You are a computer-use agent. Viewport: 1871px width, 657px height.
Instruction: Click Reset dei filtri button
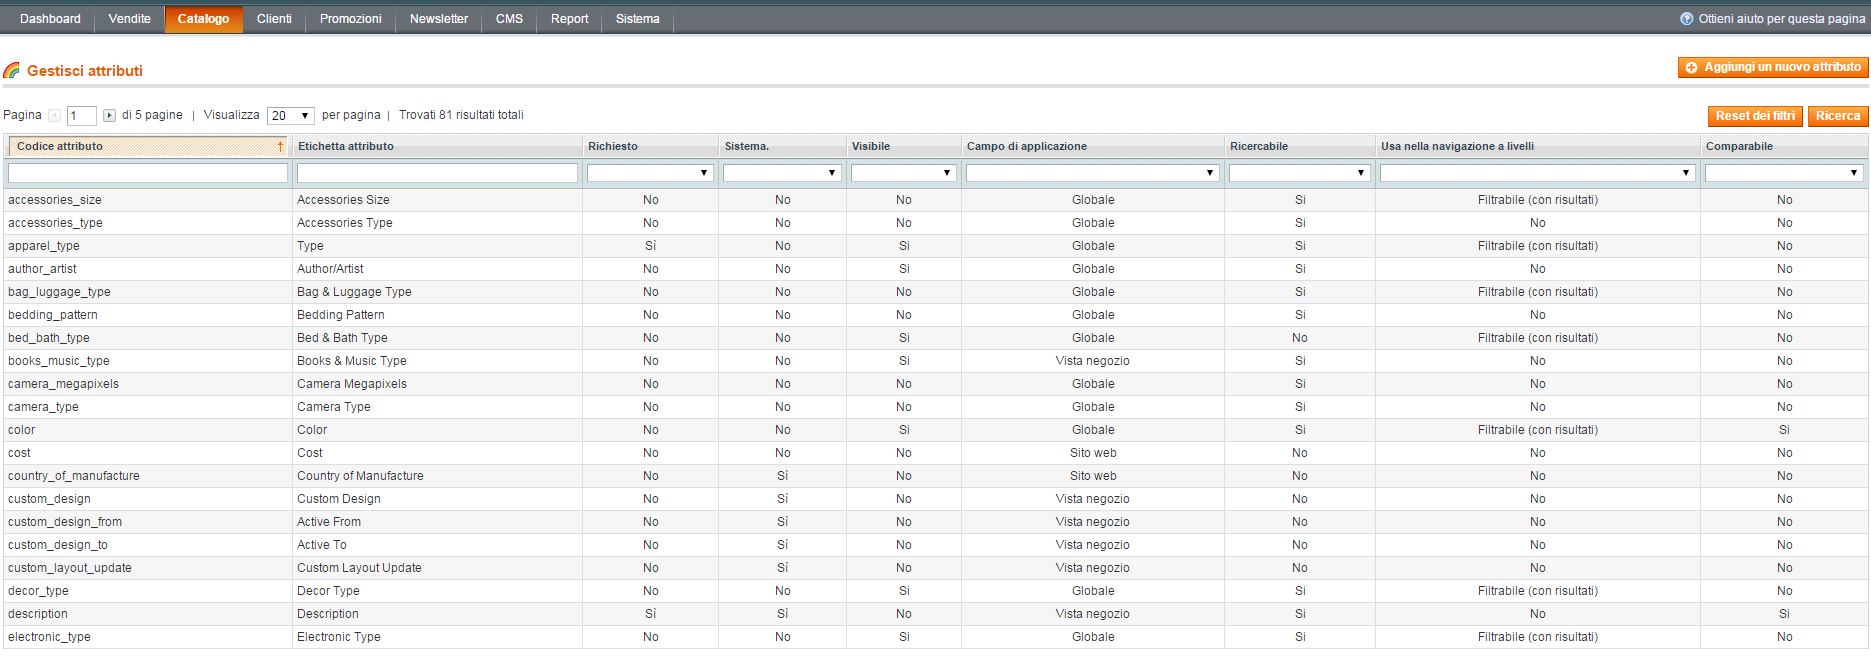(x=1755, y=116)
